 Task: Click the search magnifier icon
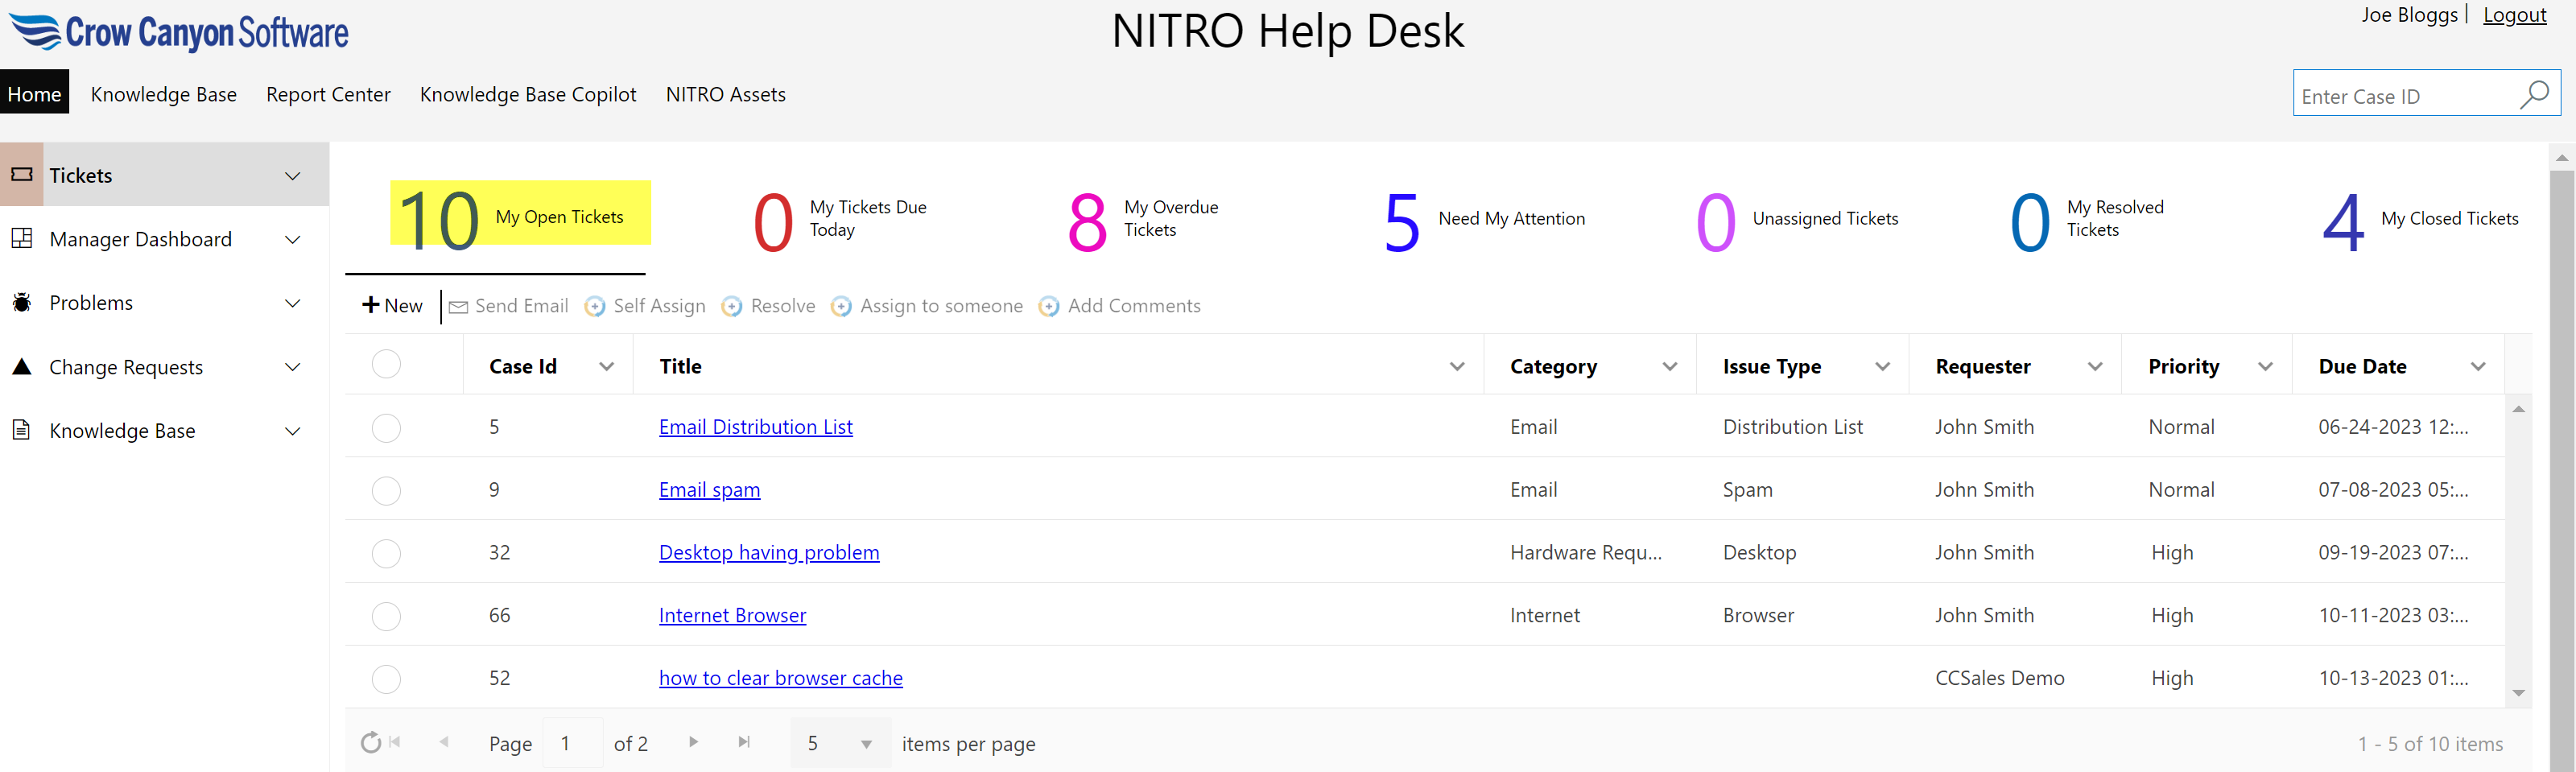pos(2534,95)
